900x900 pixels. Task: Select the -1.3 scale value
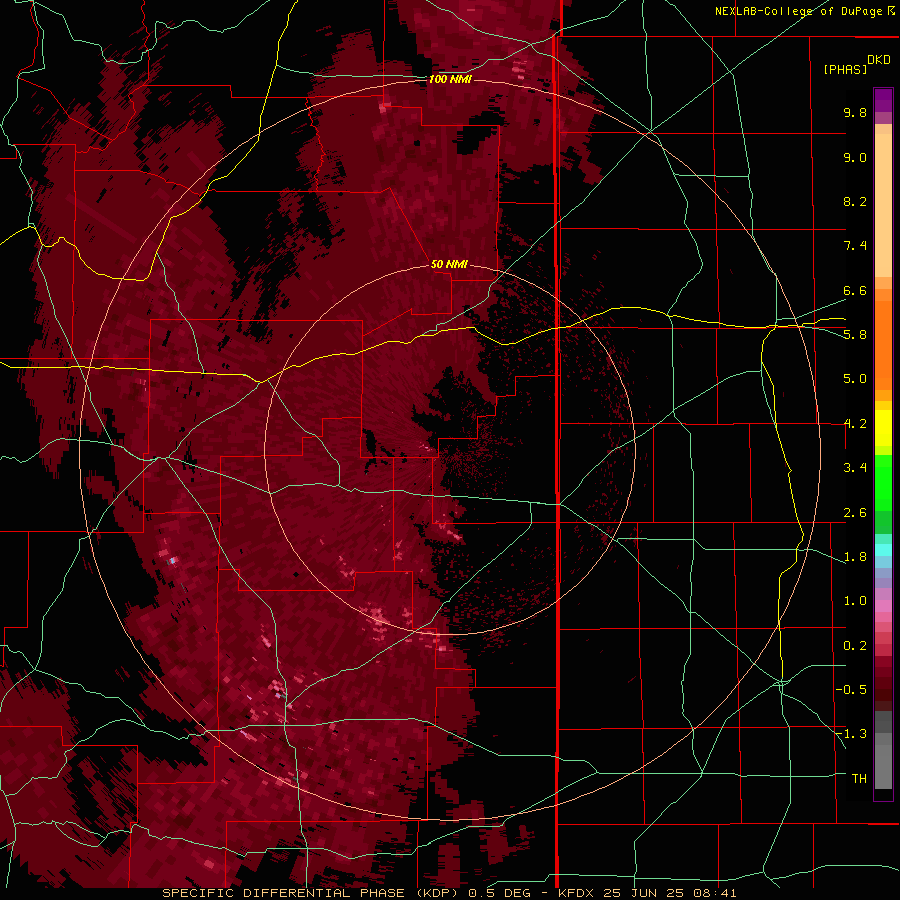[852, 734]
